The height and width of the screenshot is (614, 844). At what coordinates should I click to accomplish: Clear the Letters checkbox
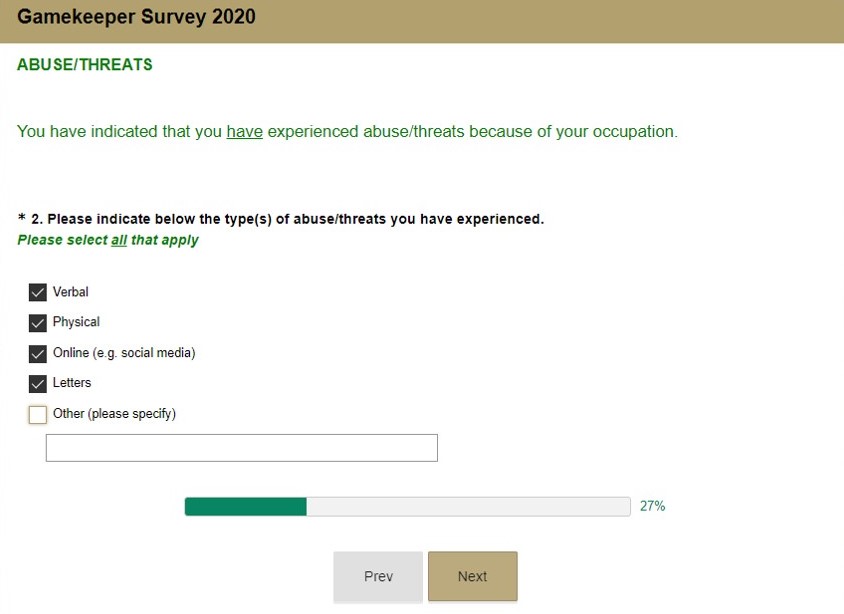(38, 383)
